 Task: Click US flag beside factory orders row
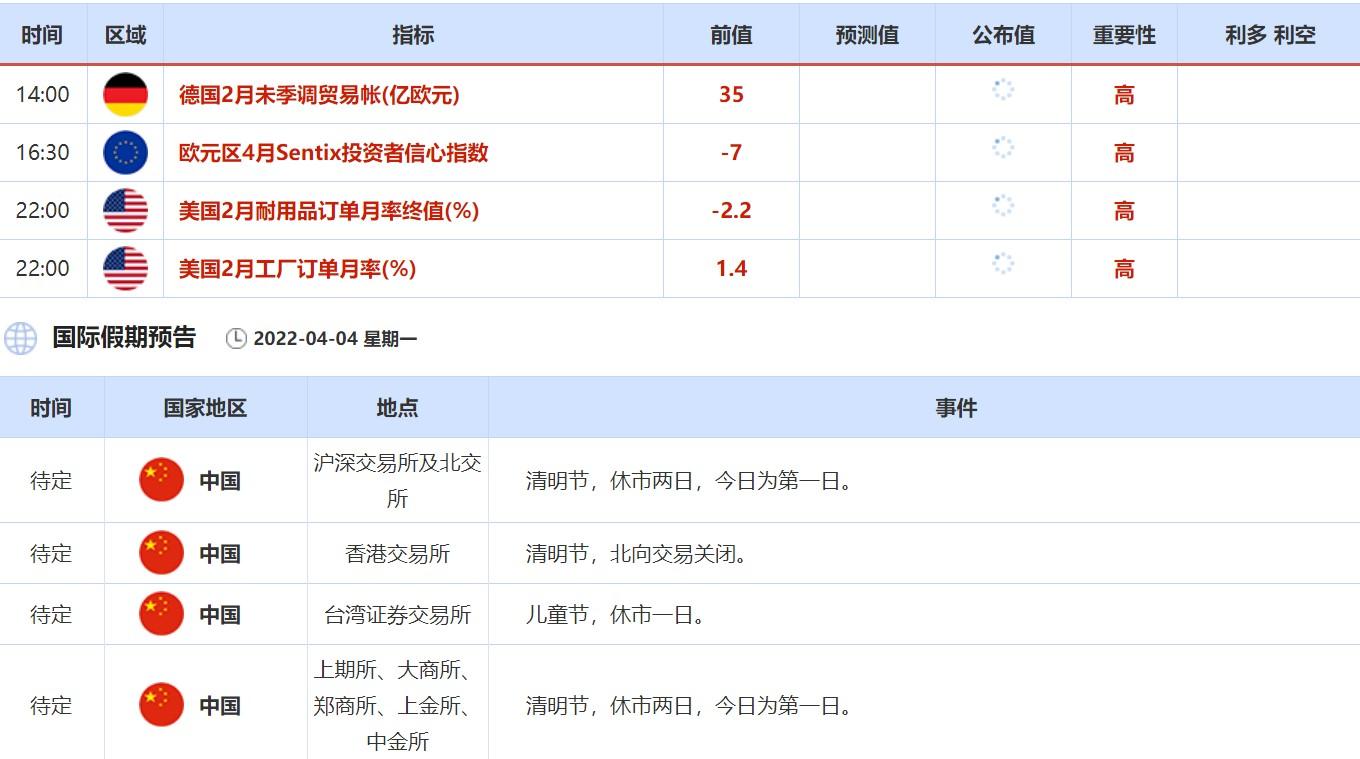click(125, 269)
